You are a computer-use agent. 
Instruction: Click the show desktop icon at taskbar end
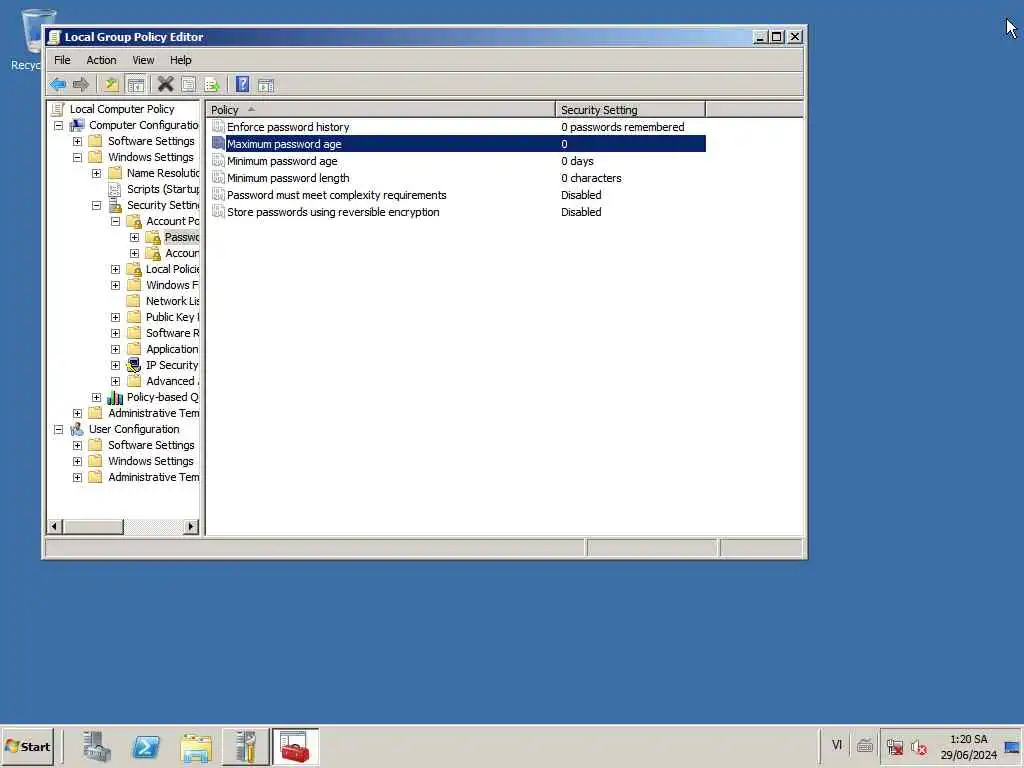pos(1012,747)
